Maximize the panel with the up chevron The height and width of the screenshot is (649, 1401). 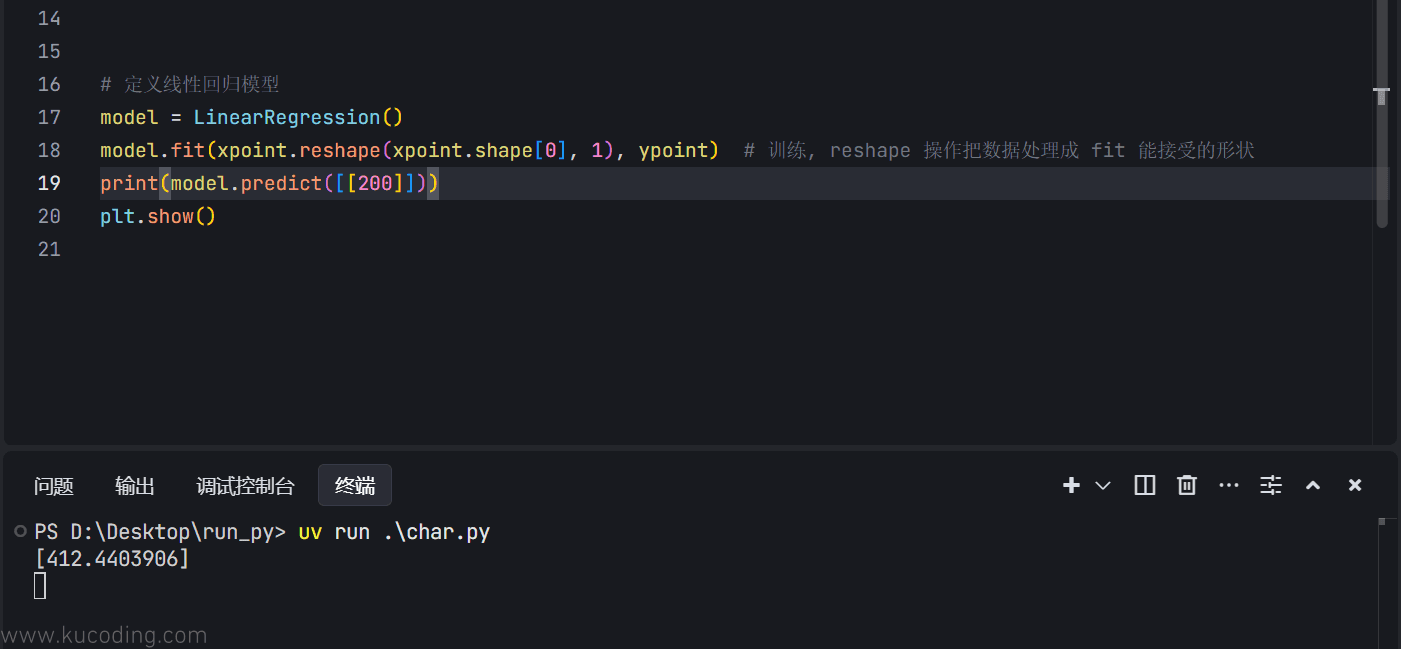1313,485
